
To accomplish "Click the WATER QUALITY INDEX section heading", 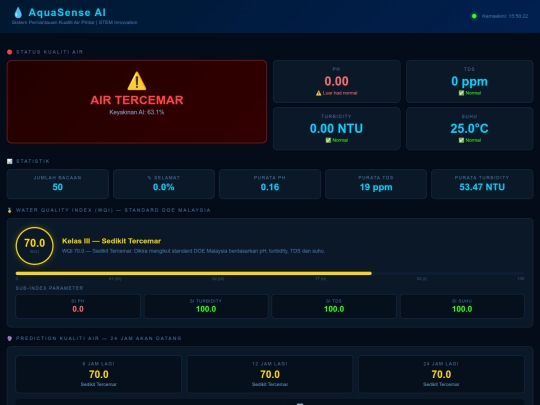I will (113, 210).
